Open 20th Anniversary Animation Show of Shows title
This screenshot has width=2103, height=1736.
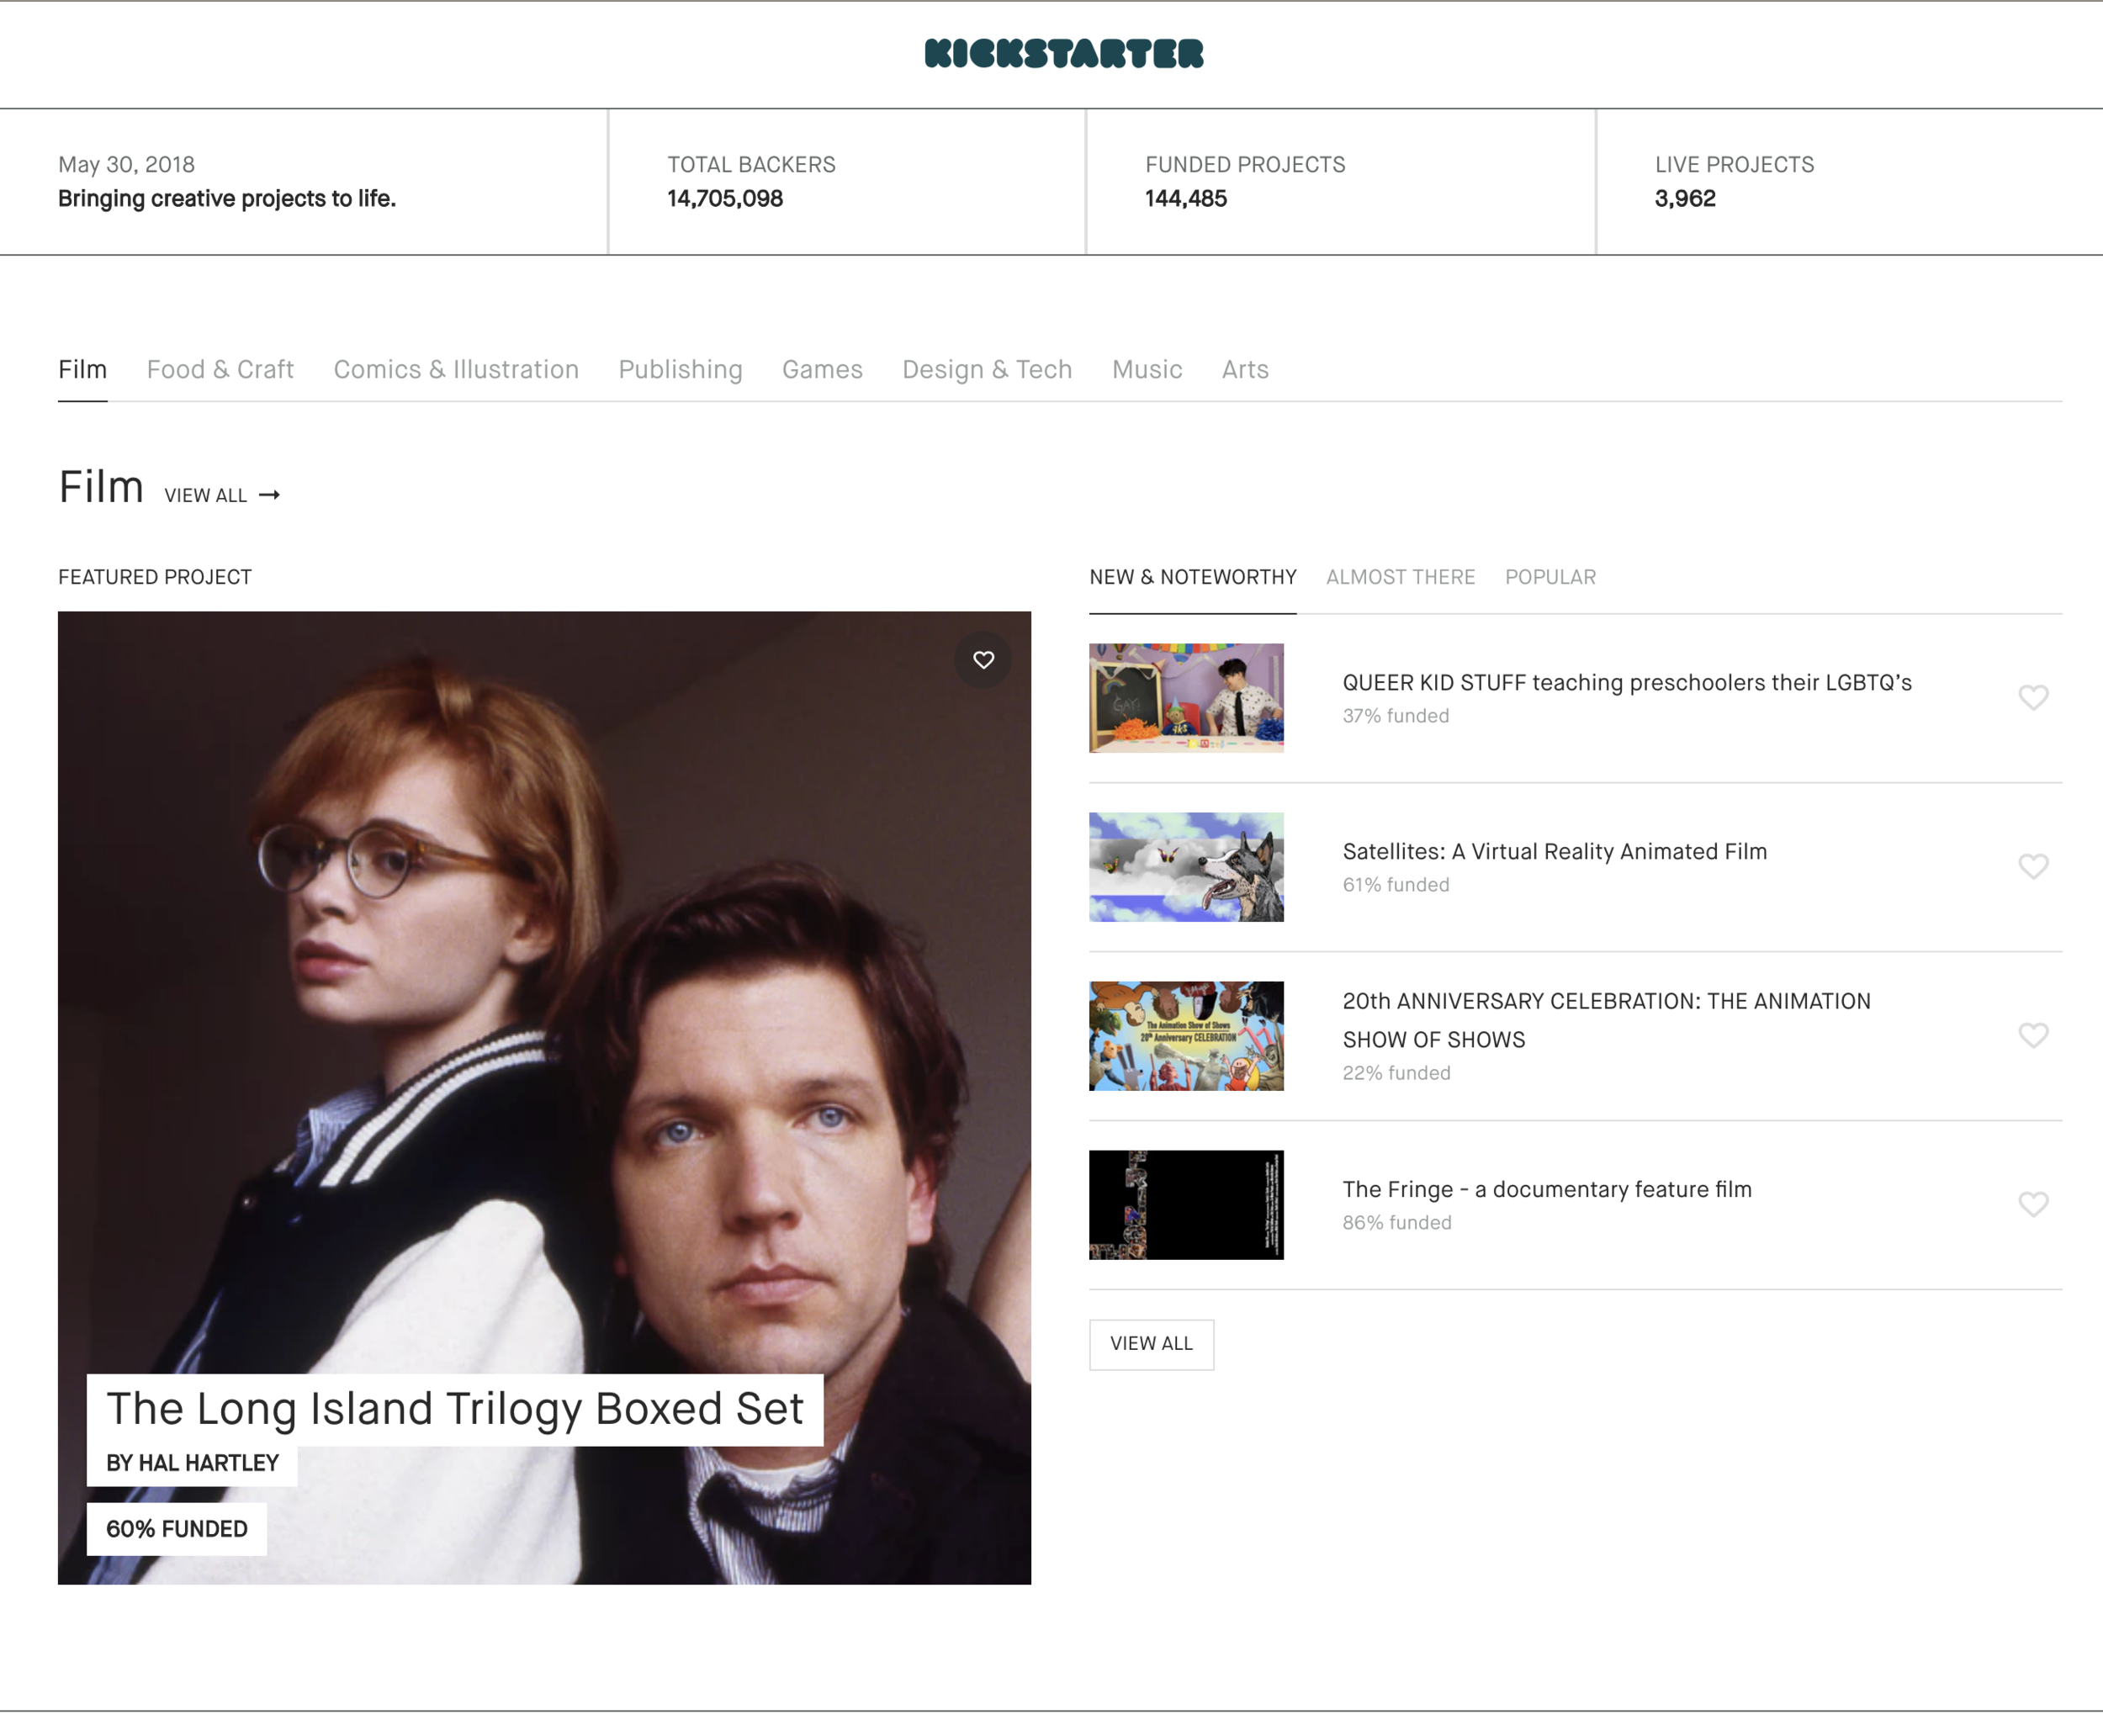(1606, 1021)
